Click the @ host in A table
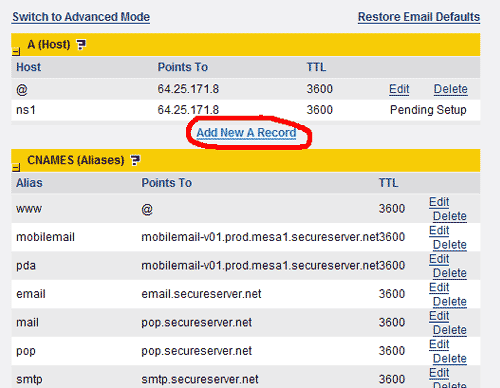500x388 pixels. click(x=22, y=90)
